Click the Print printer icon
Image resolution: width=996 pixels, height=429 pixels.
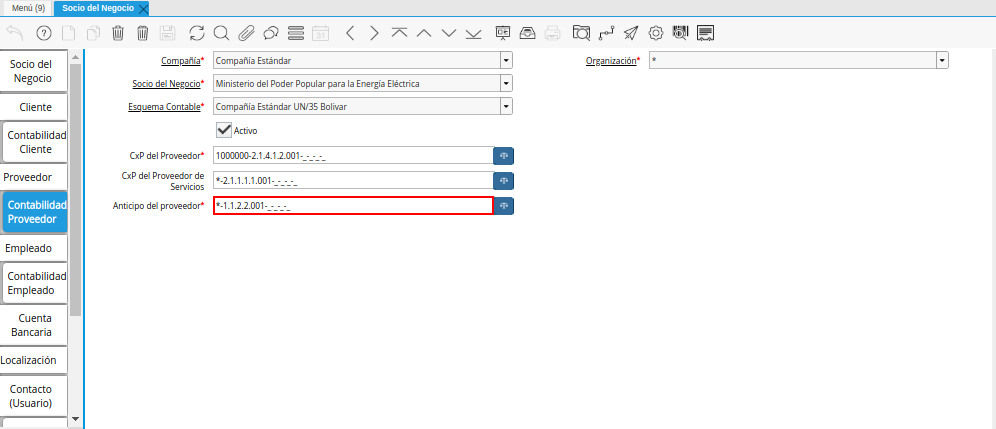(x=553, y=33)
